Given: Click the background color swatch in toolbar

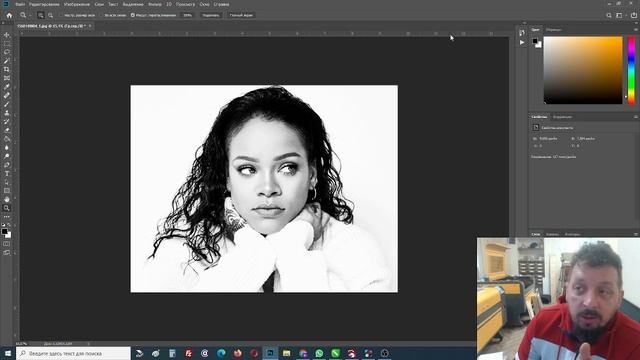Looking at the screenshot, I should coord(9,235).
